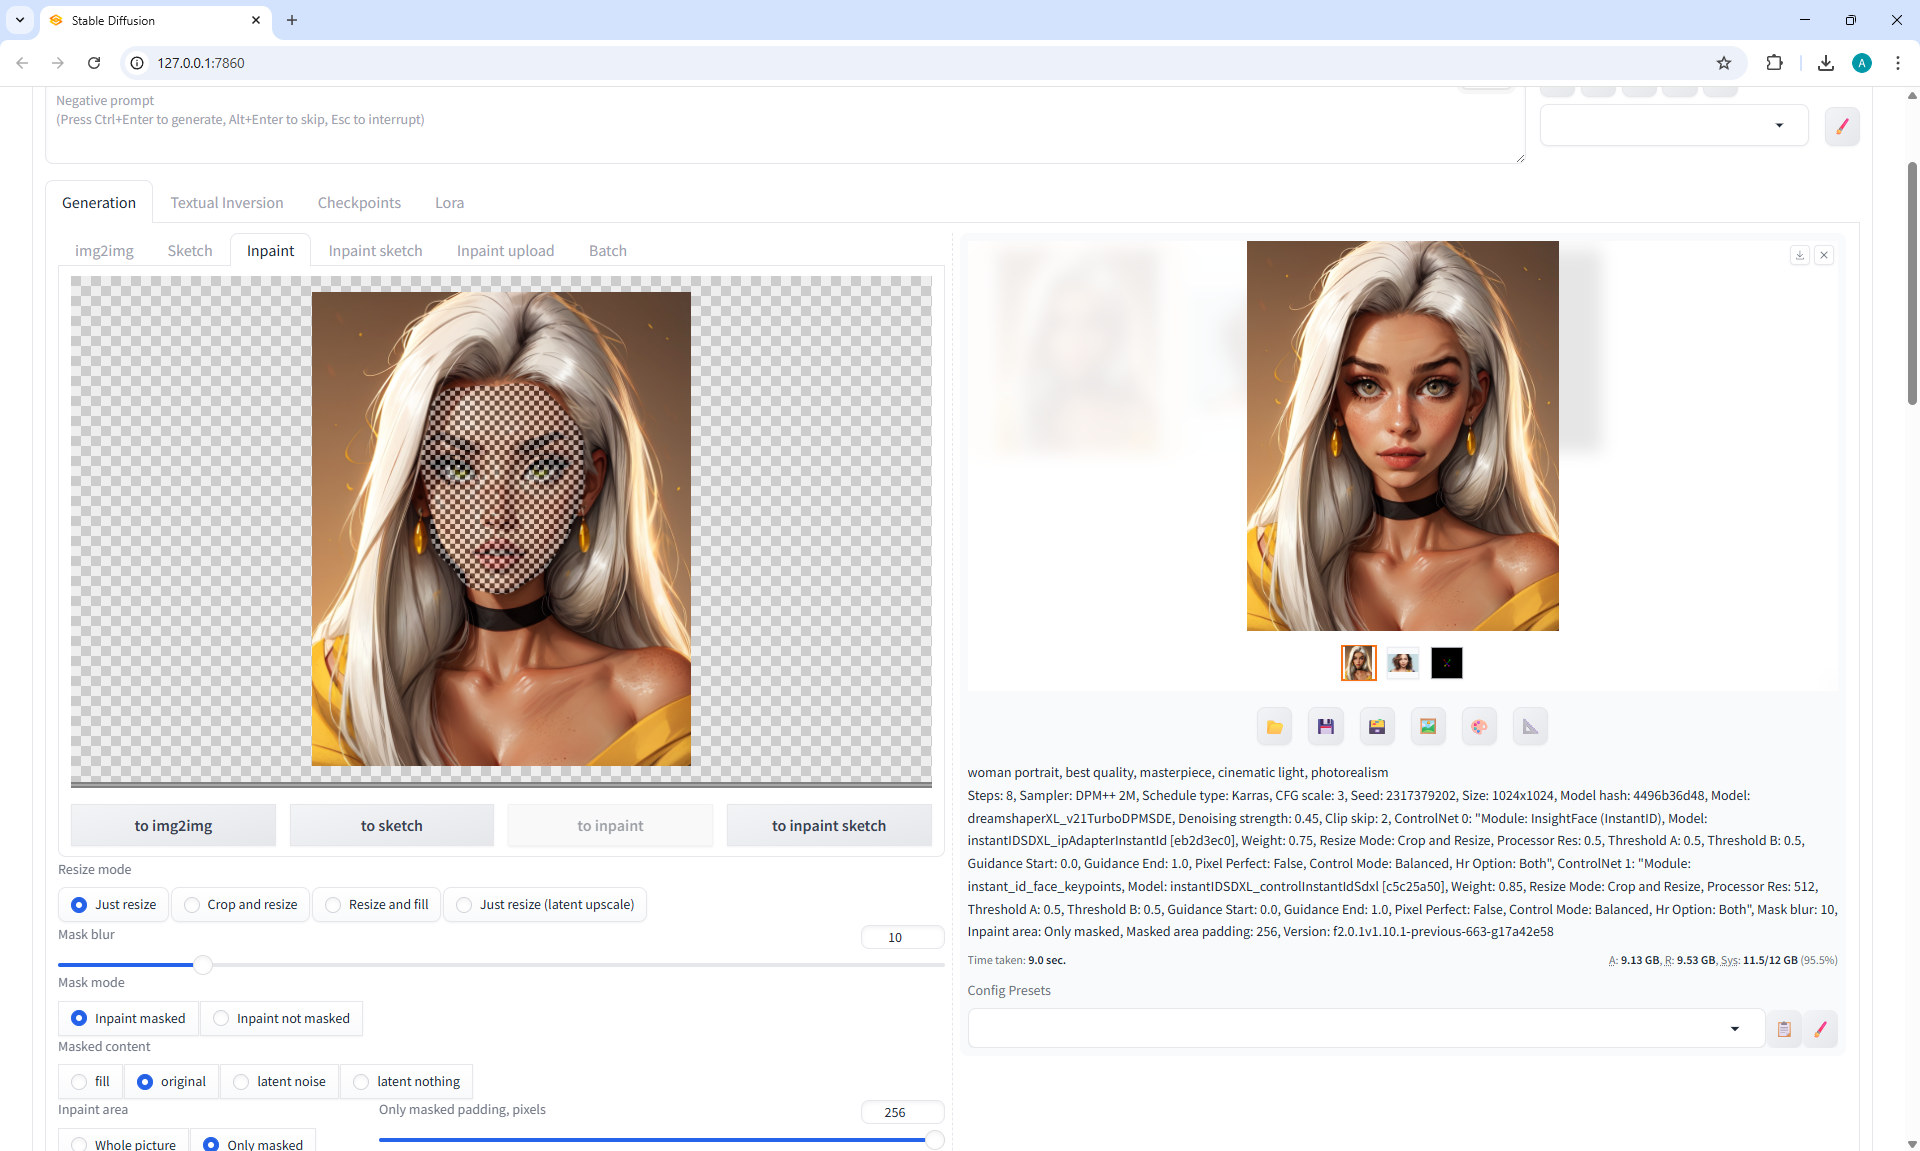Click the to inpaint sketch button

[828, 826]
